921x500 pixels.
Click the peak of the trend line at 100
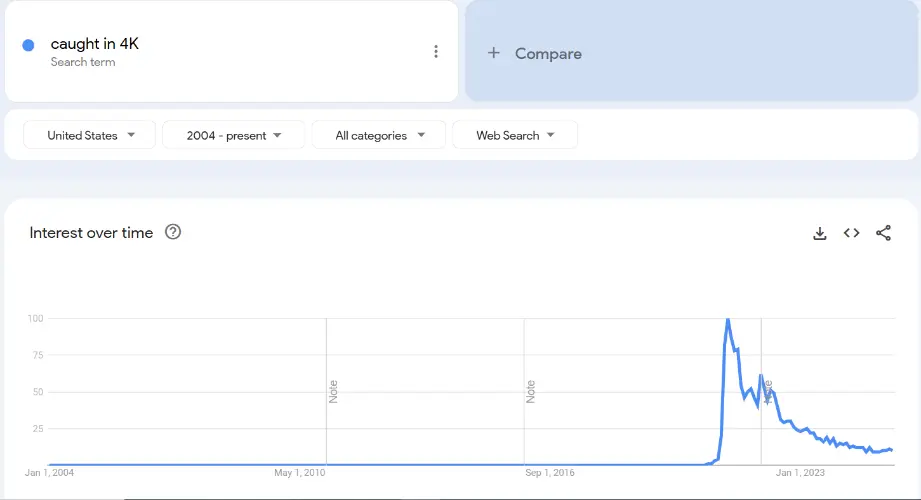pyautogui.click(x=727, y=319)
